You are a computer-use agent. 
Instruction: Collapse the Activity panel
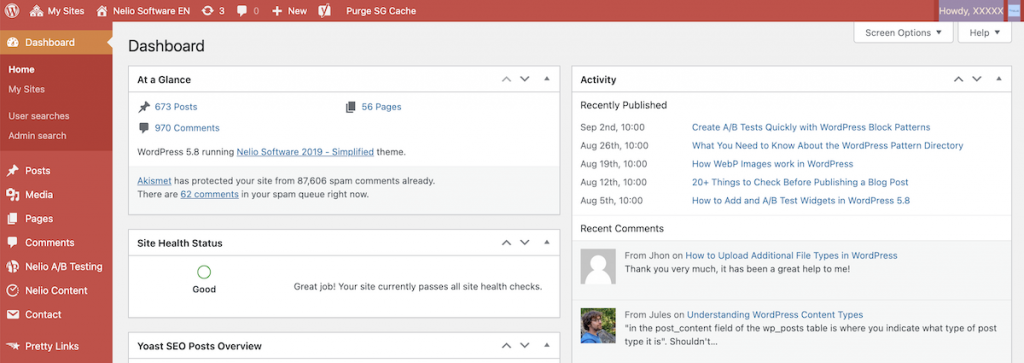click(999, 79)
